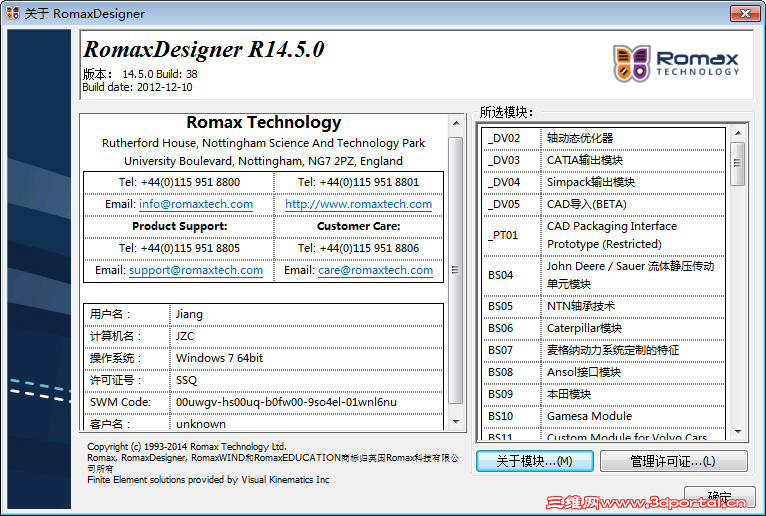Click the module list scrollbar up arrow

738,133
